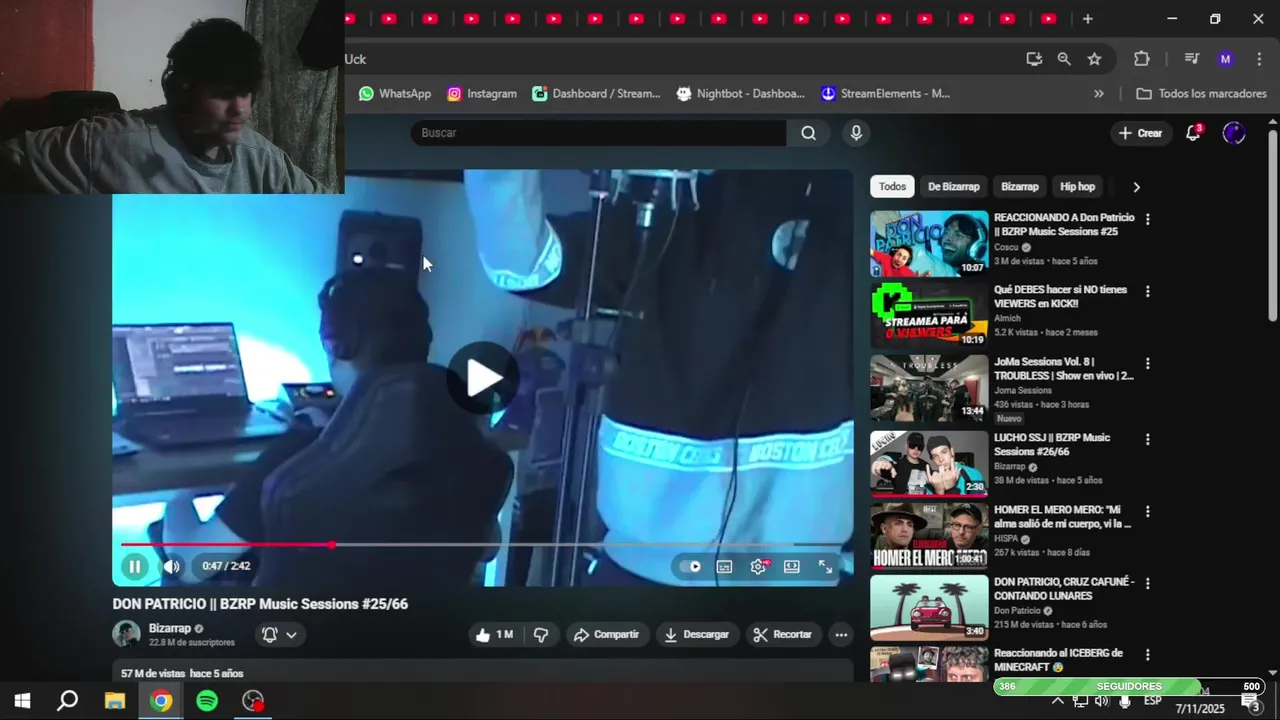Click the Chrome zoom magnifier icon

(1064, 59)
